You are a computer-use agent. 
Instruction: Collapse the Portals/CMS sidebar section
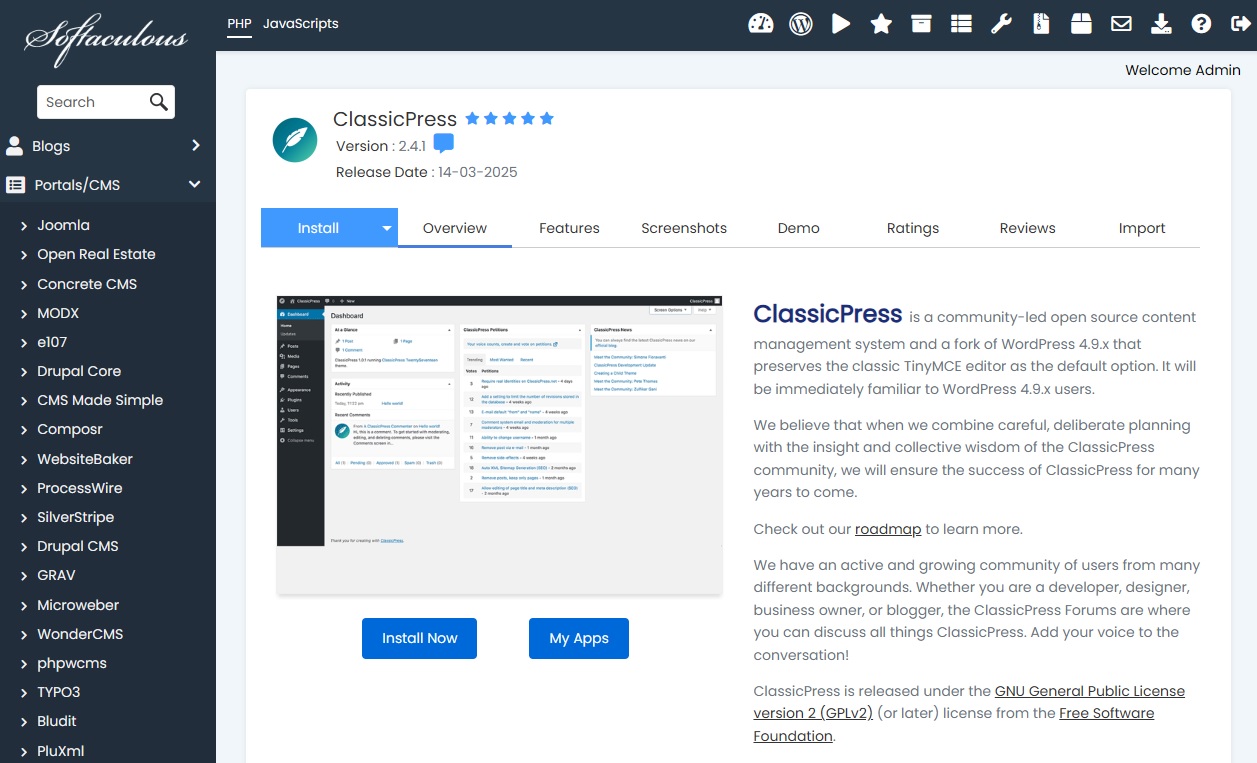click(107, 184)
